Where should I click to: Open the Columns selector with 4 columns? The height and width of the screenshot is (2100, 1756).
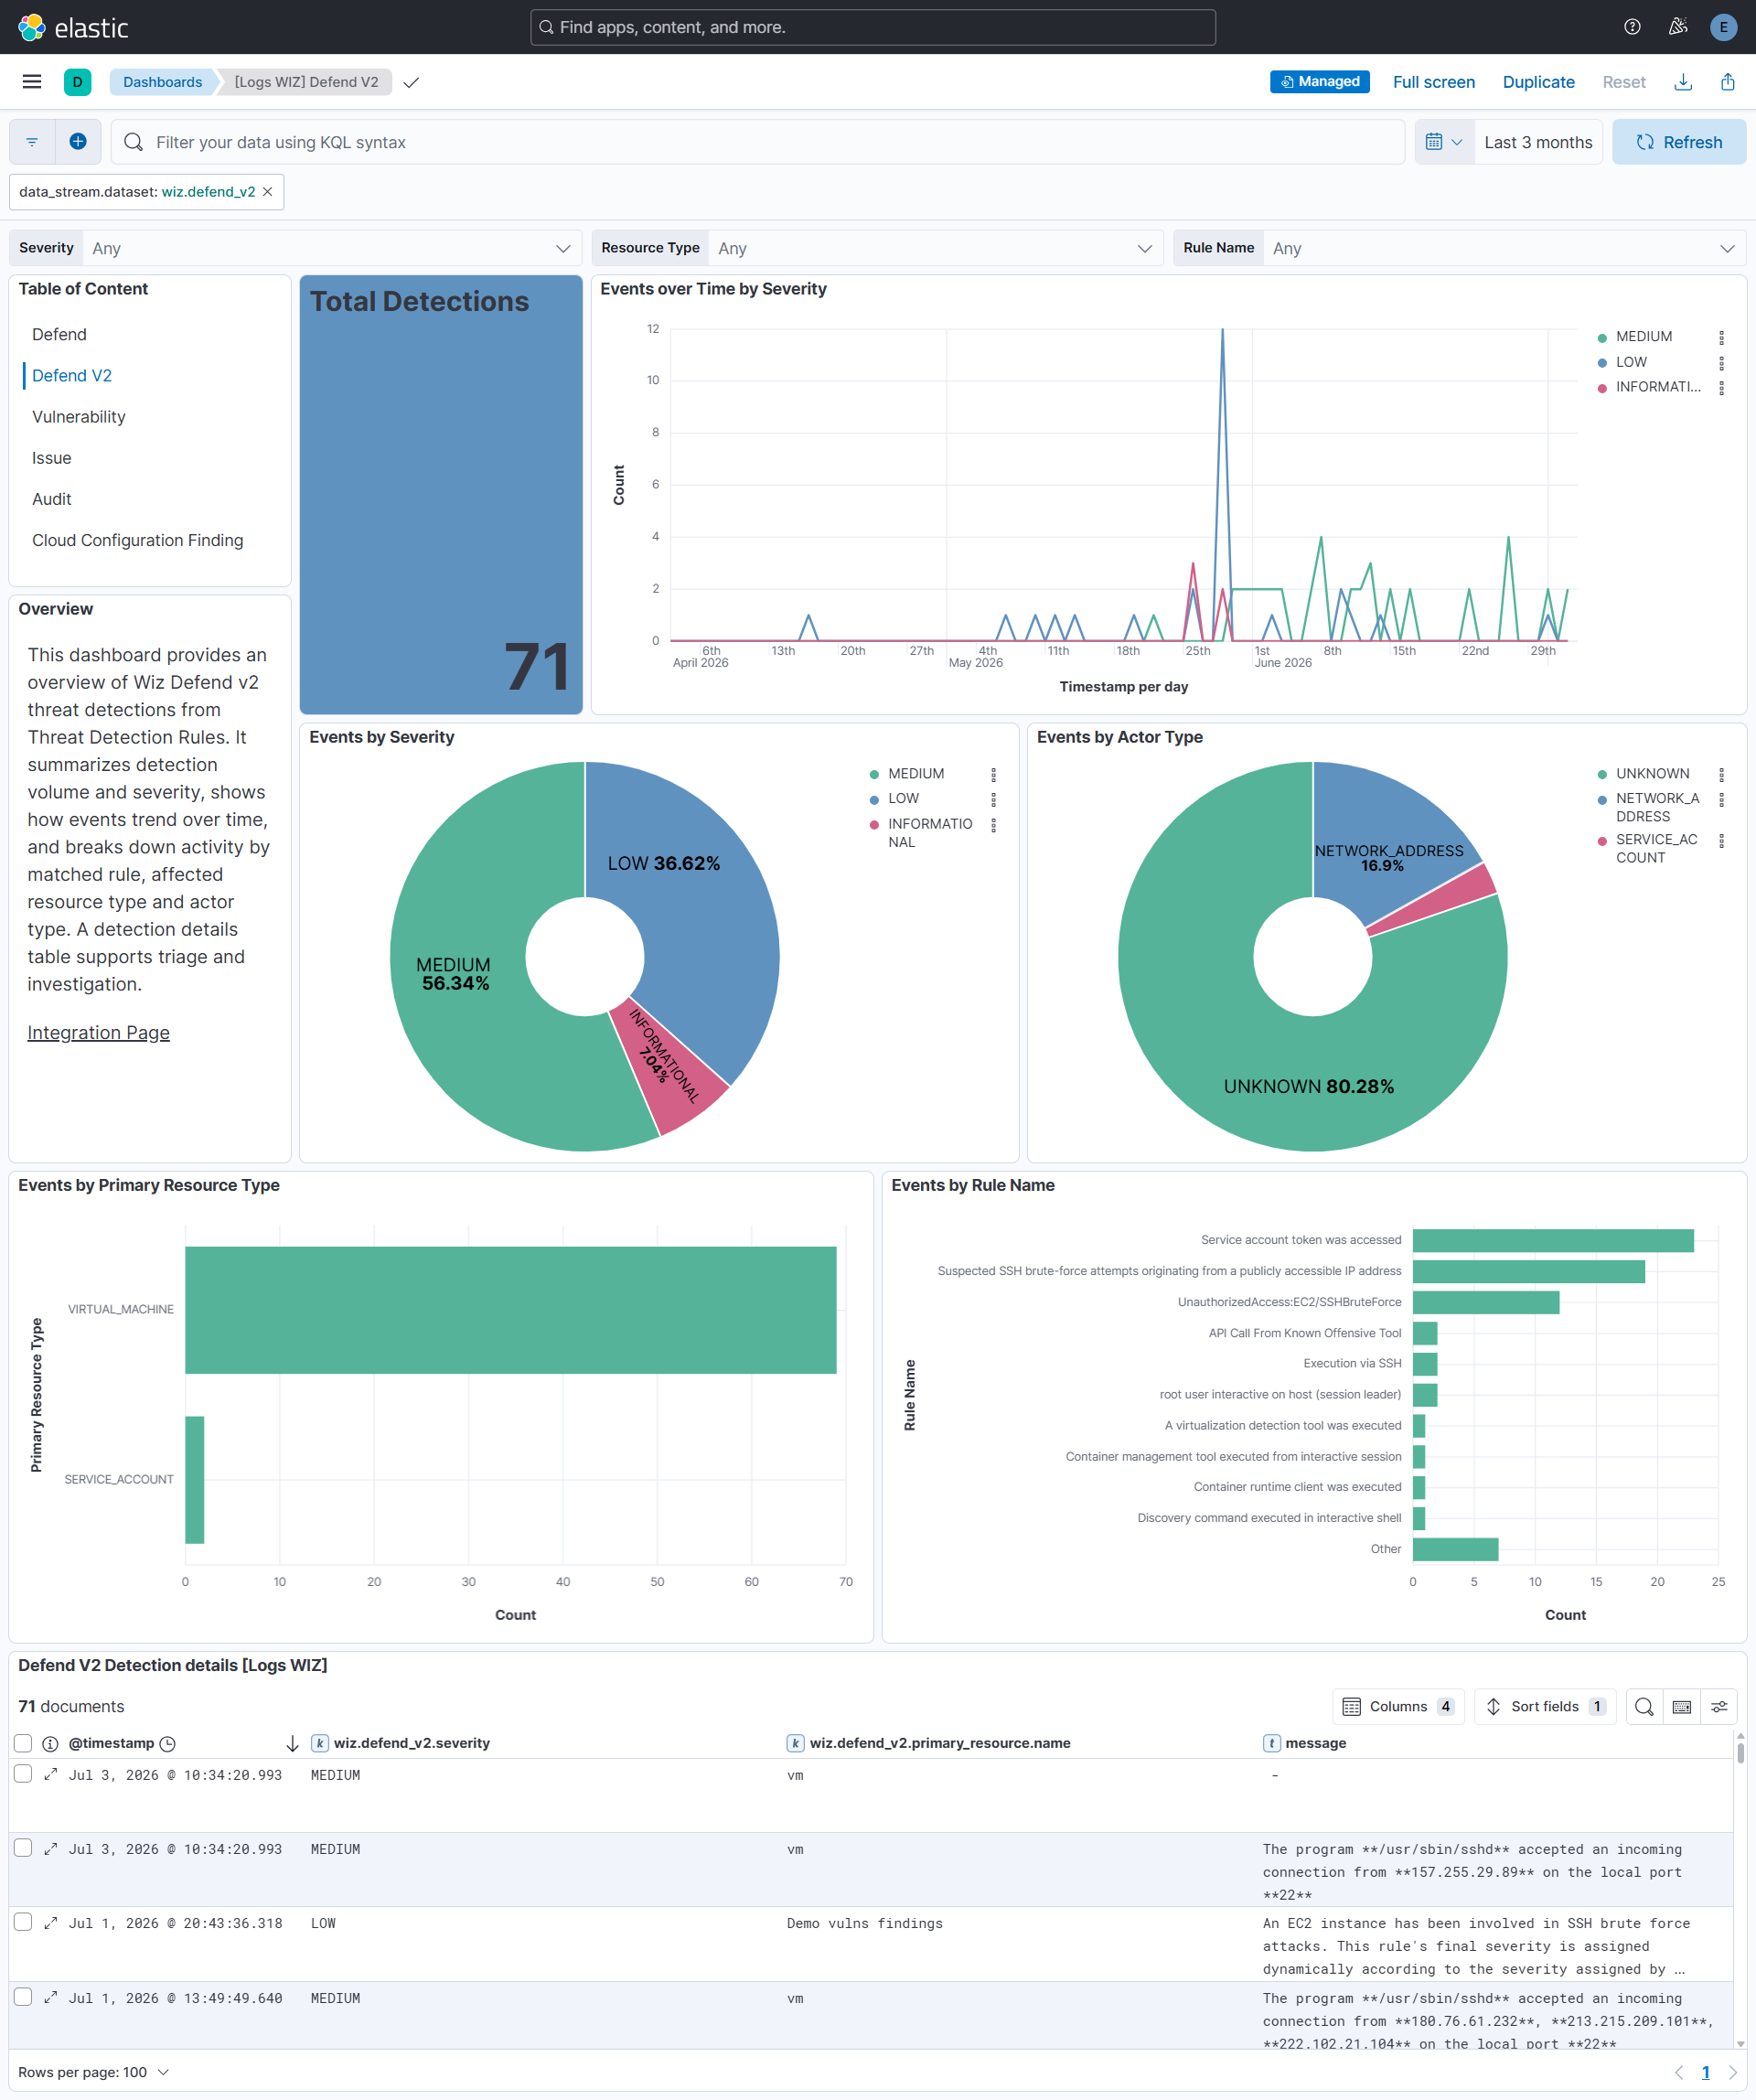click(x=1398, y=1707)
